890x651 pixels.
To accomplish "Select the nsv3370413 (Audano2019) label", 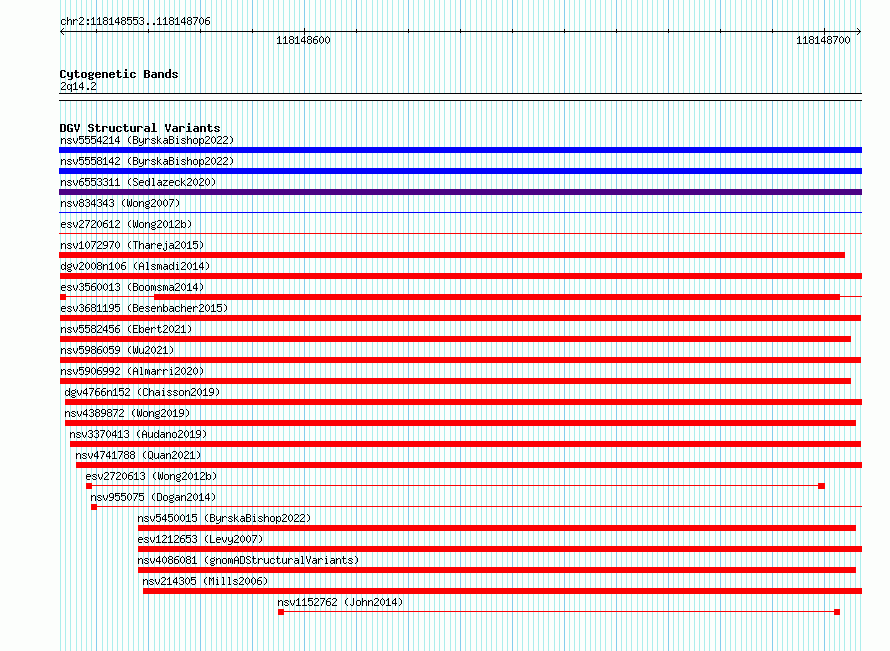I will [138, 434].
